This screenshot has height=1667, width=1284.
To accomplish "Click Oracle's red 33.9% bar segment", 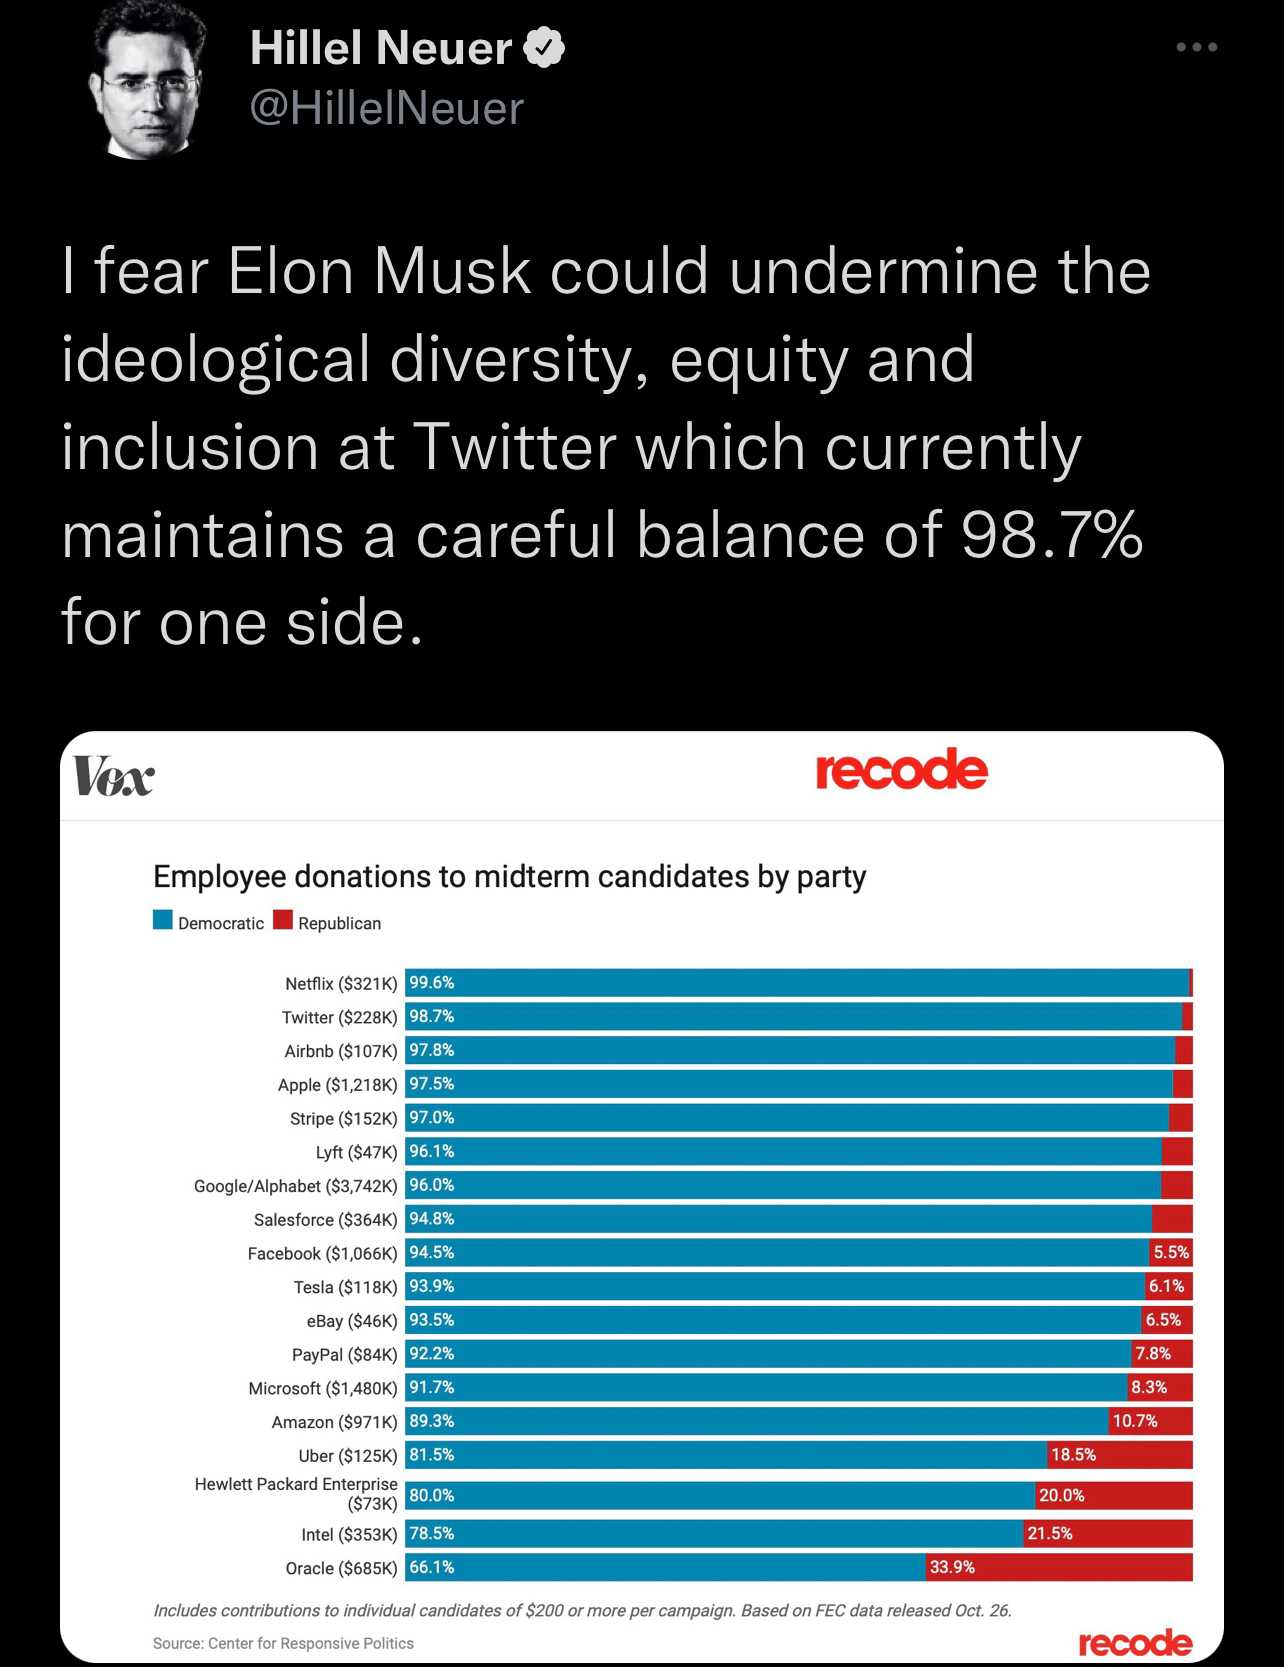I will pos(1059,1567).
